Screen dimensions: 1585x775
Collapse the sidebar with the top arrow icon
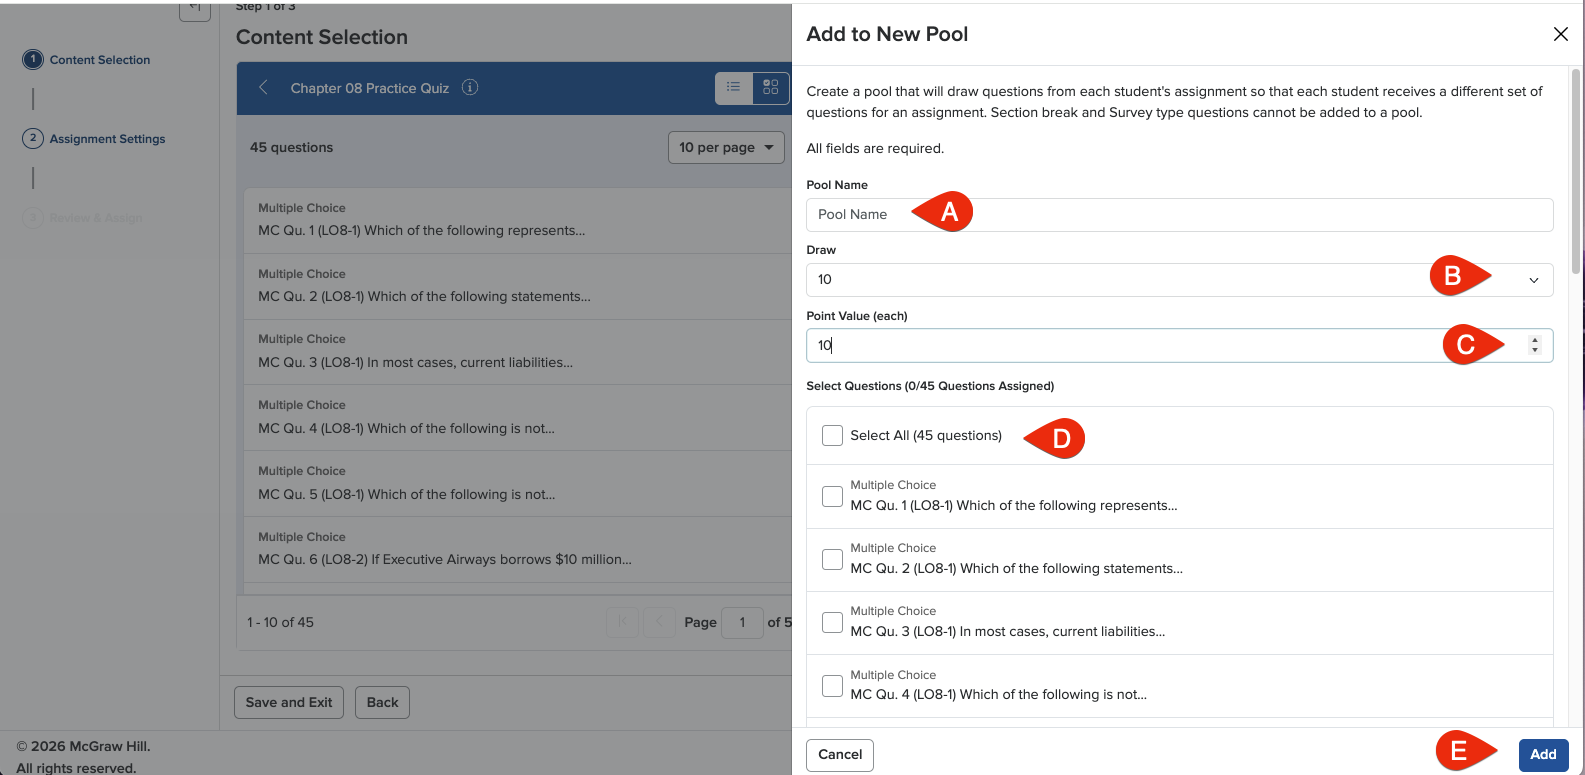(x=195, y=8)
